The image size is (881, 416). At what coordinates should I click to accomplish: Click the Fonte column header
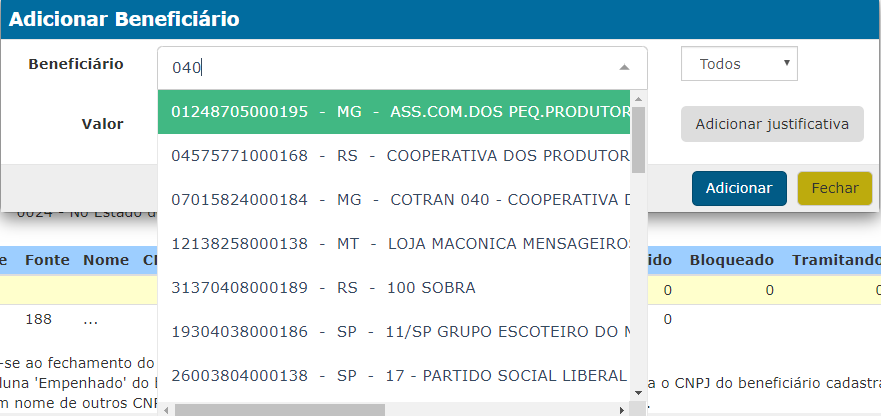coord(47,260)
